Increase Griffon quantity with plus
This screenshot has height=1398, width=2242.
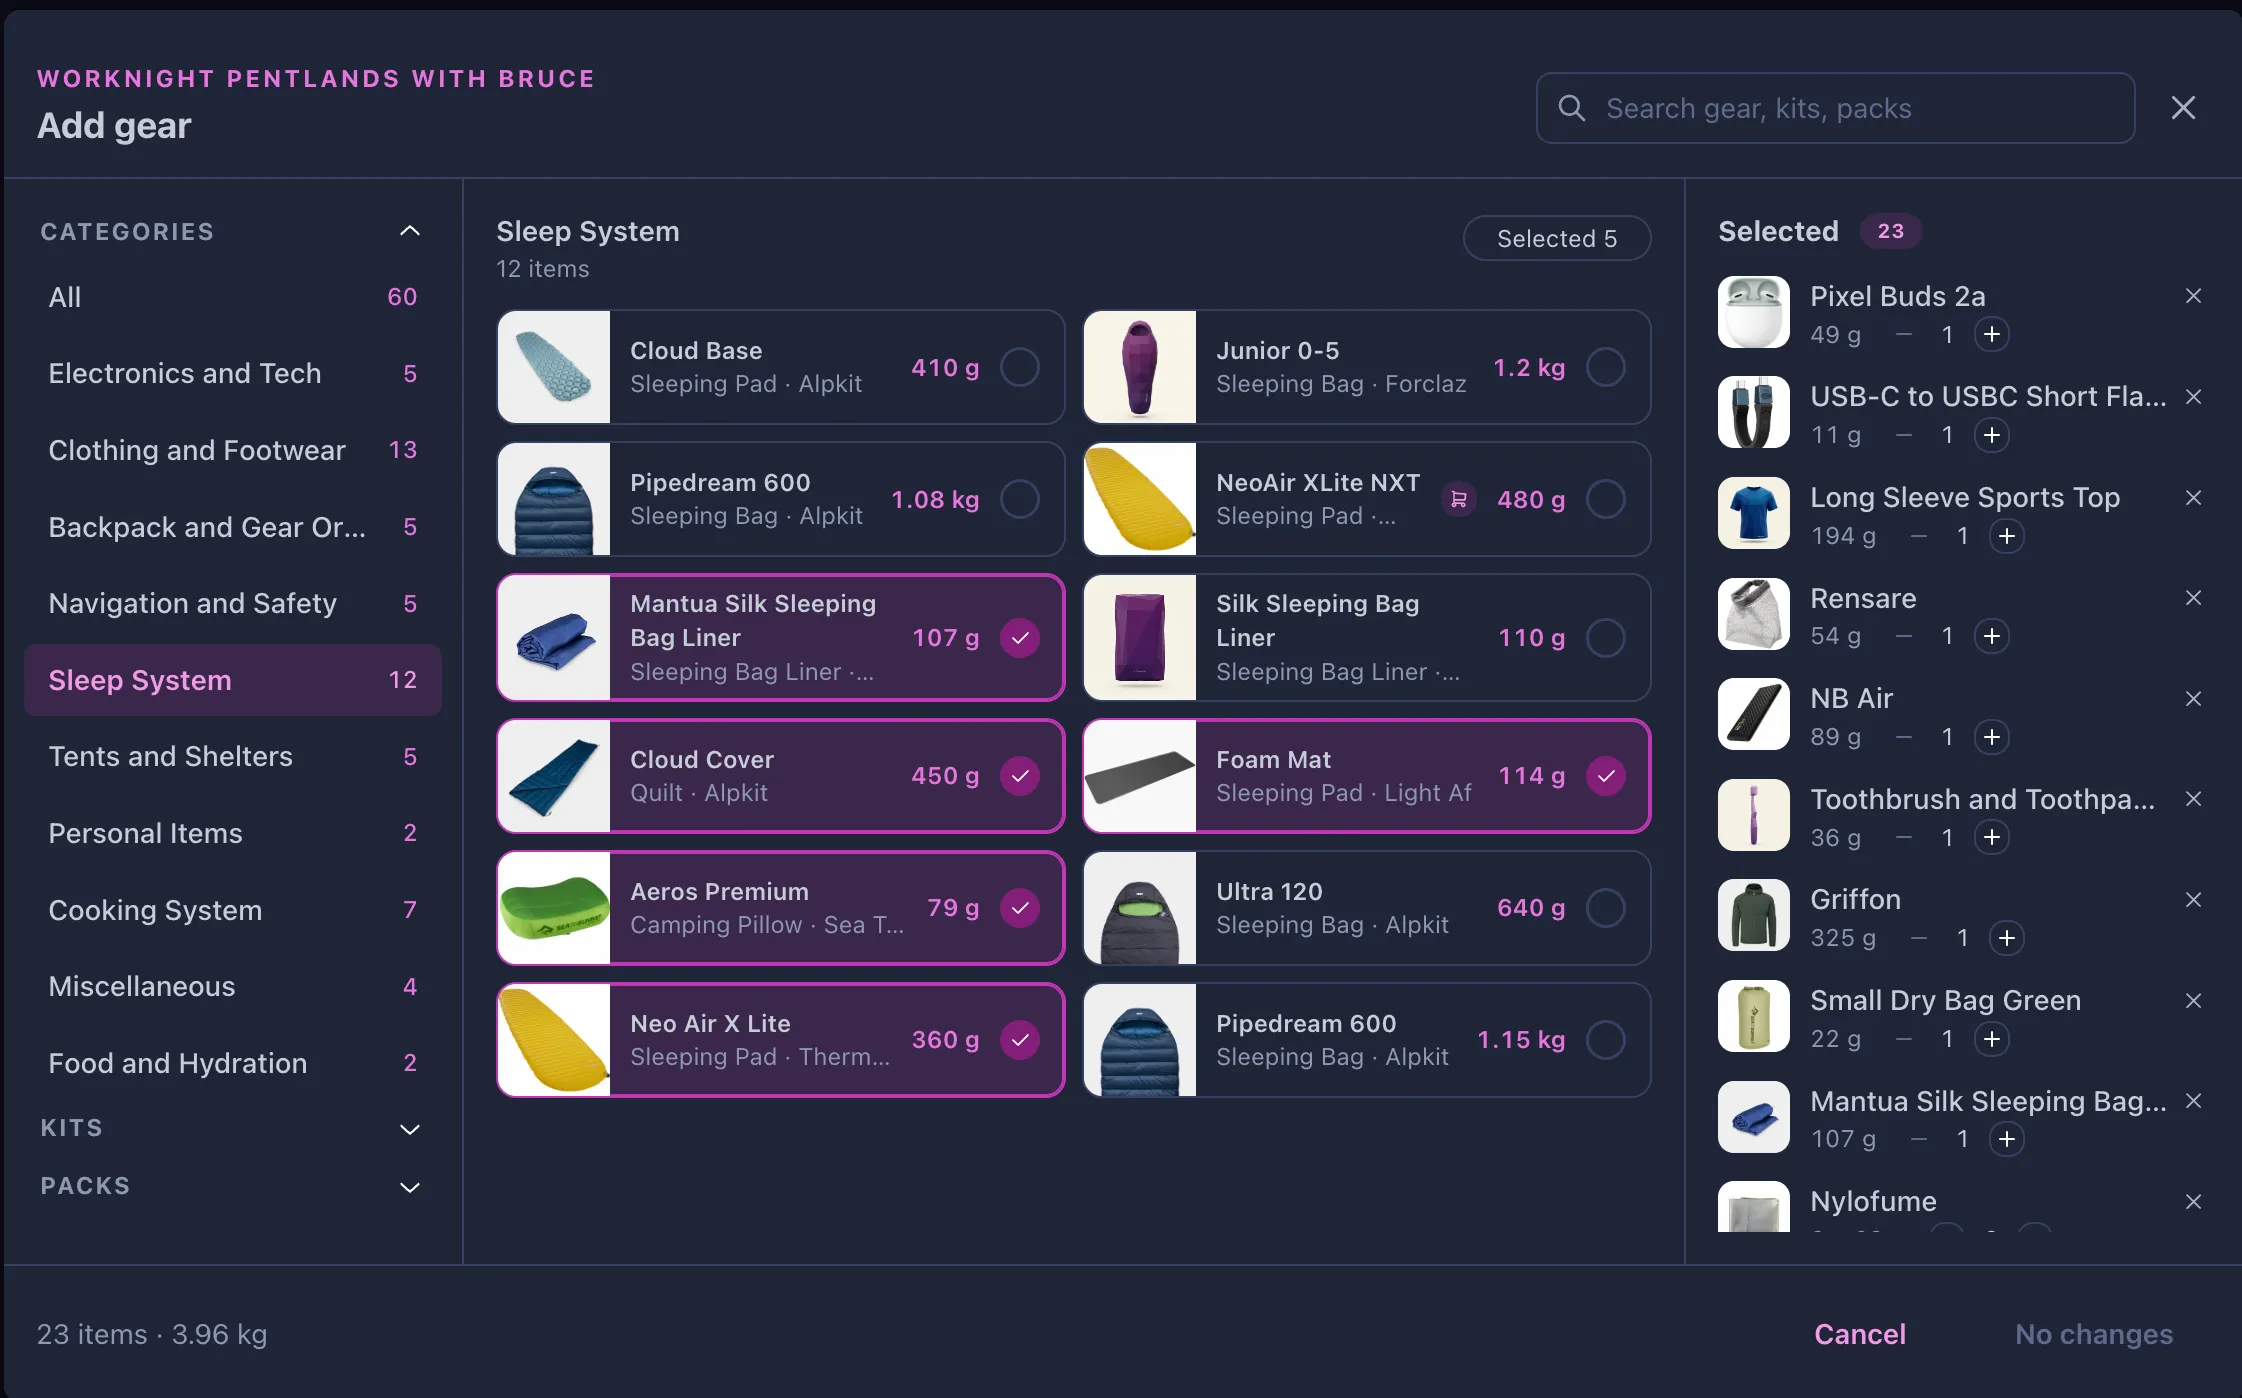tap(2007, 938)
